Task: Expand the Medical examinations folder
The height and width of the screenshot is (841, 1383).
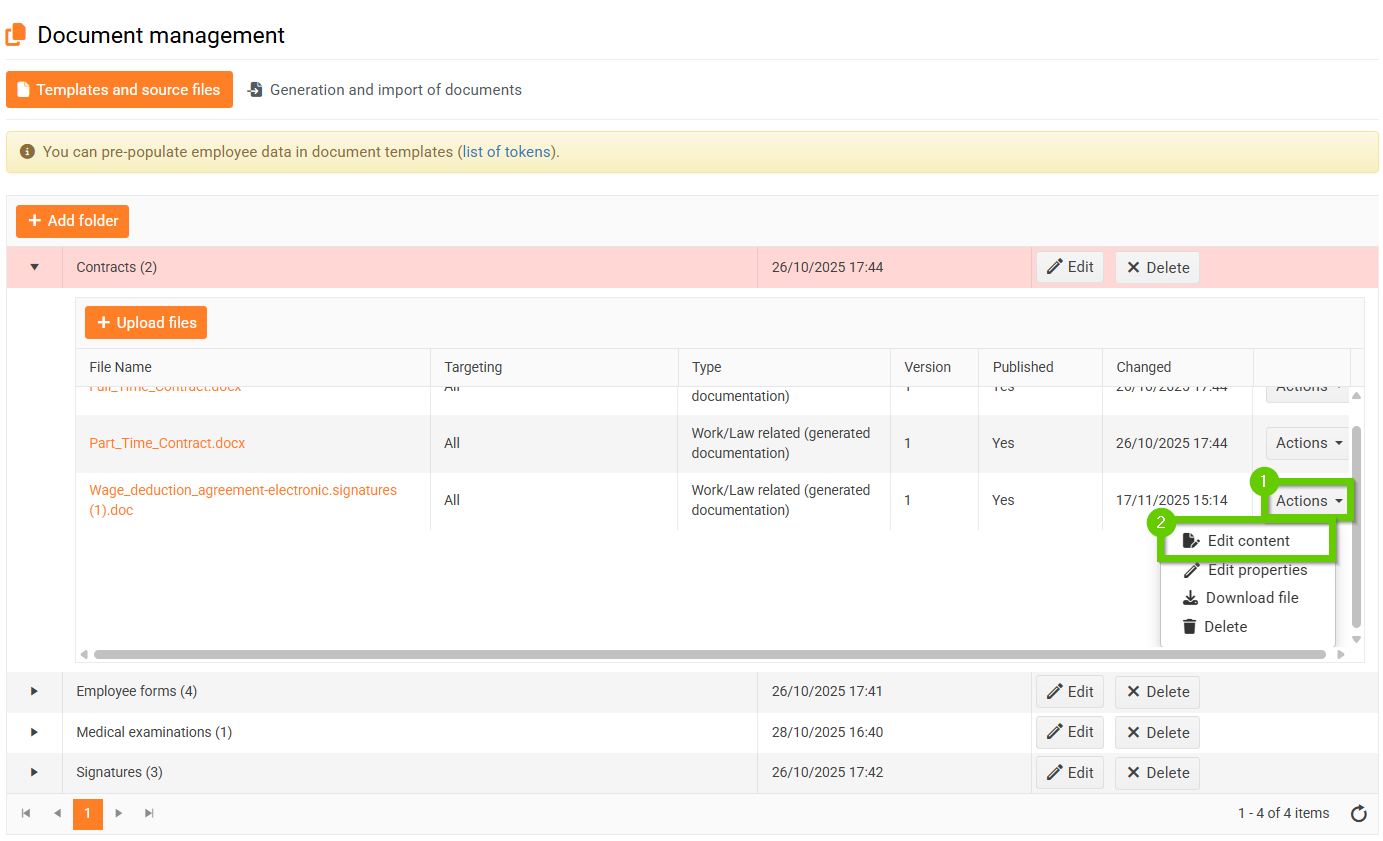Action: tap(34, 732)
